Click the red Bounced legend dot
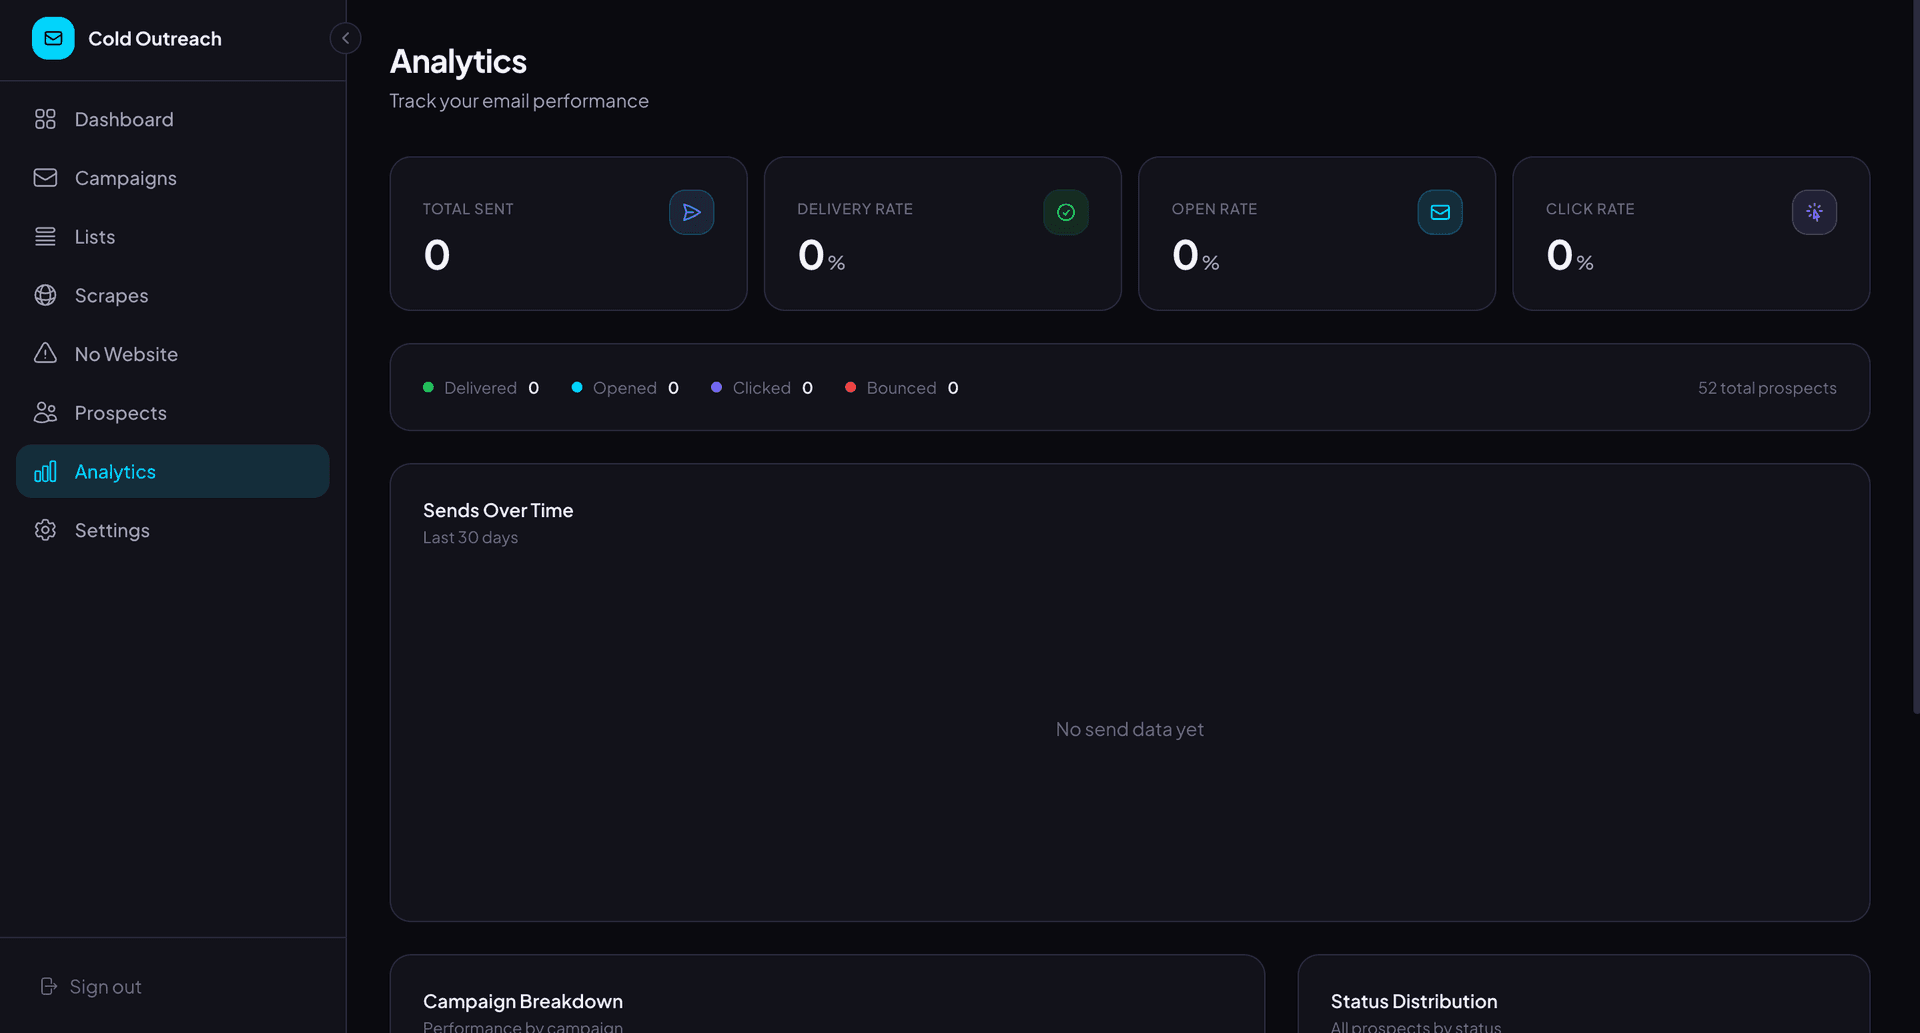The image size is (1920, 1033). click(x=850, y=387)
